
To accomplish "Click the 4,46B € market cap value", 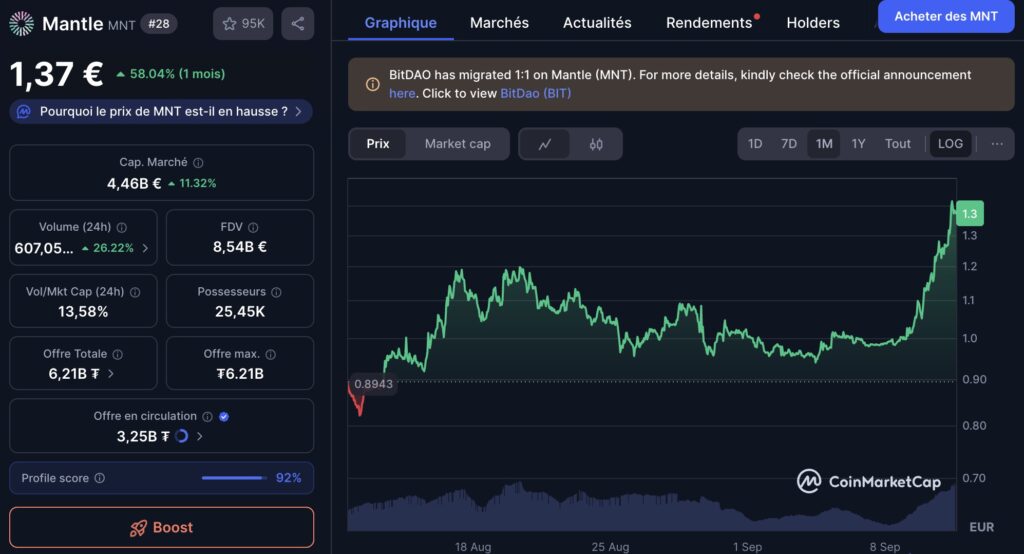I will (x=134, y=184).
